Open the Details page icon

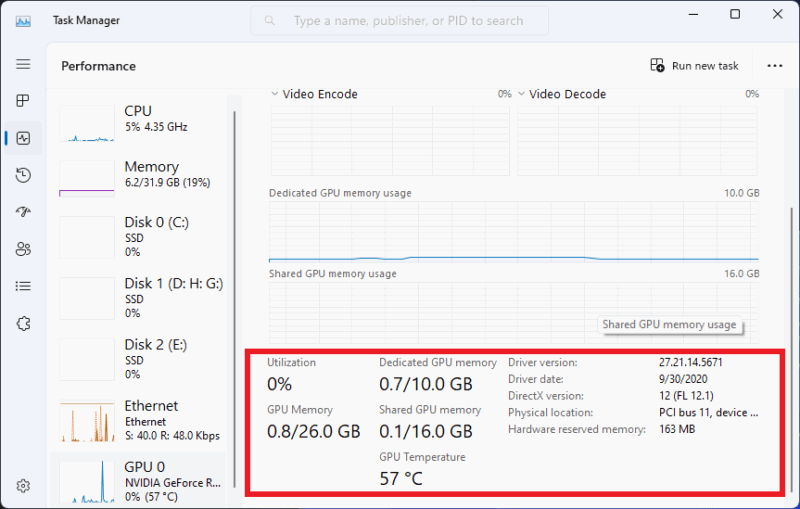pos(23,286)
